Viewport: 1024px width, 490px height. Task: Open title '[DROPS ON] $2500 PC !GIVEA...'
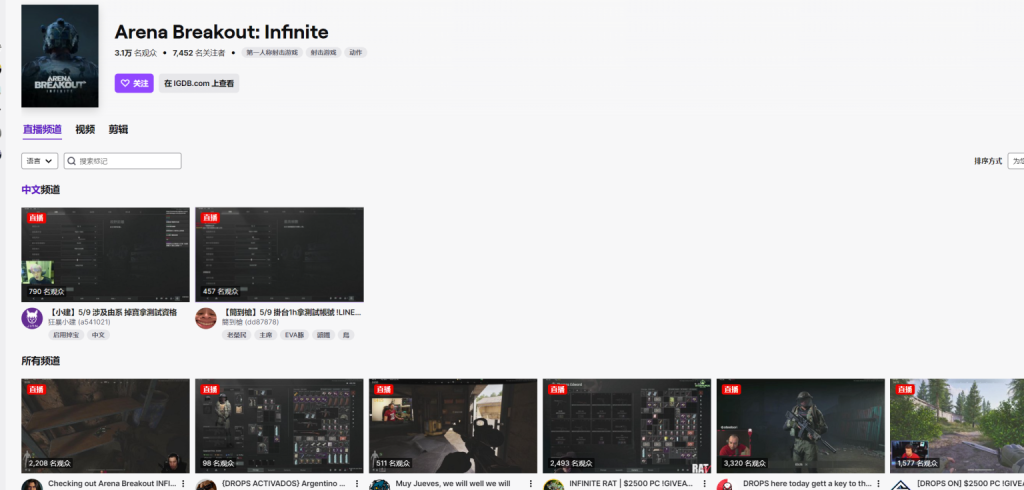click(x=970, y=484)
